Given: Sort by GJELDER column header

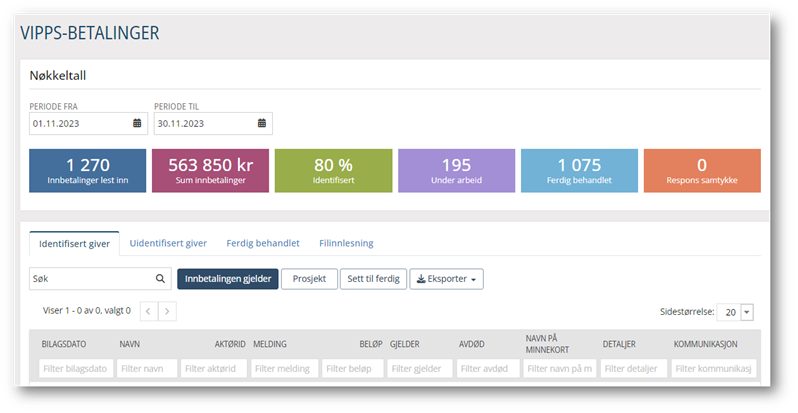Looking at the screenshot, I should point(405,344).
